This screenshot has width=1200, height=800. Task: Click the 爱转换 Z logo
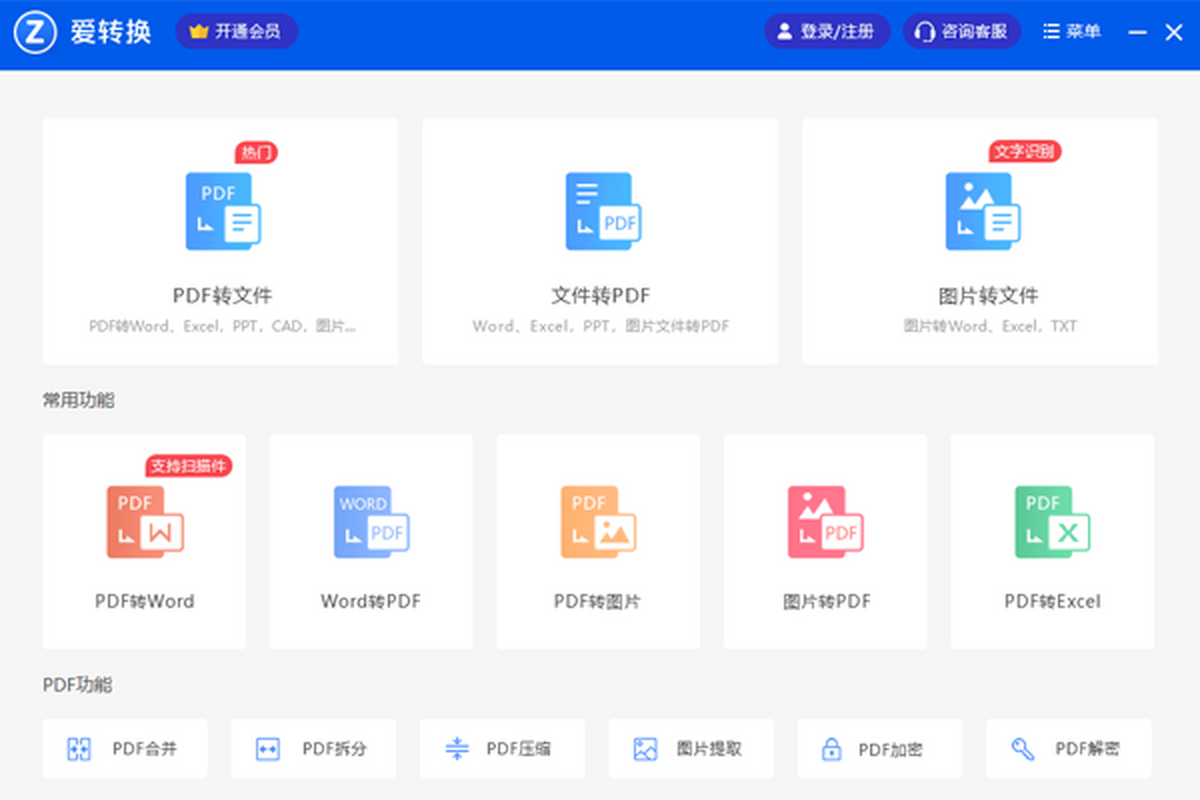pyautogui.click(x=35, y=32)
